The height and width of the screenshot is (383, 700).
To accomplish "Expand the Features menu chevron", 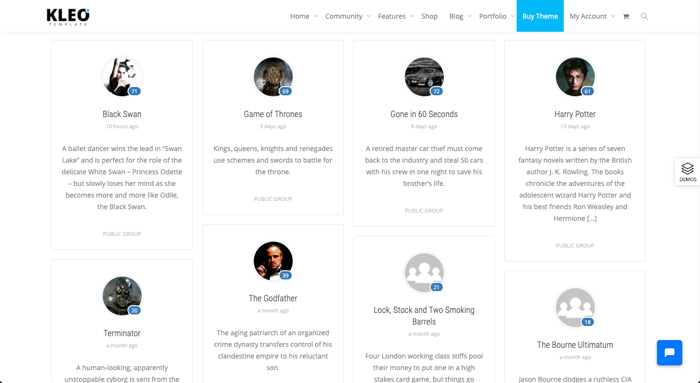I will click(x=412, y=16).
